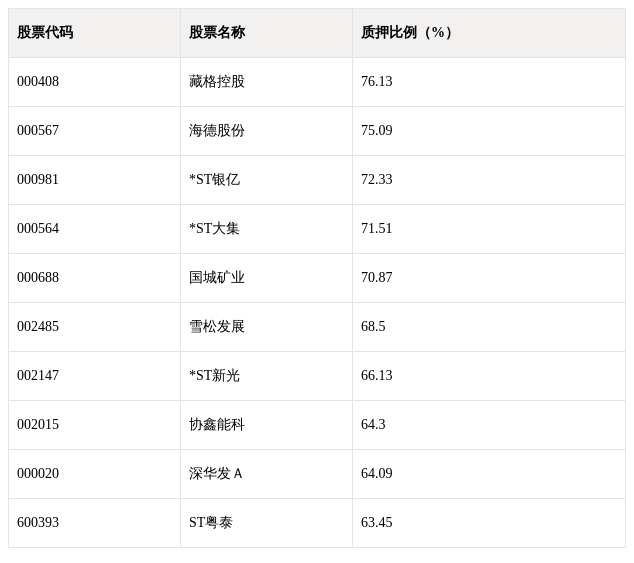Image resolution: width=634 pixels, height=563 pixels.
Task: Select stock code 000408
Action: click(x=38, y=81)
